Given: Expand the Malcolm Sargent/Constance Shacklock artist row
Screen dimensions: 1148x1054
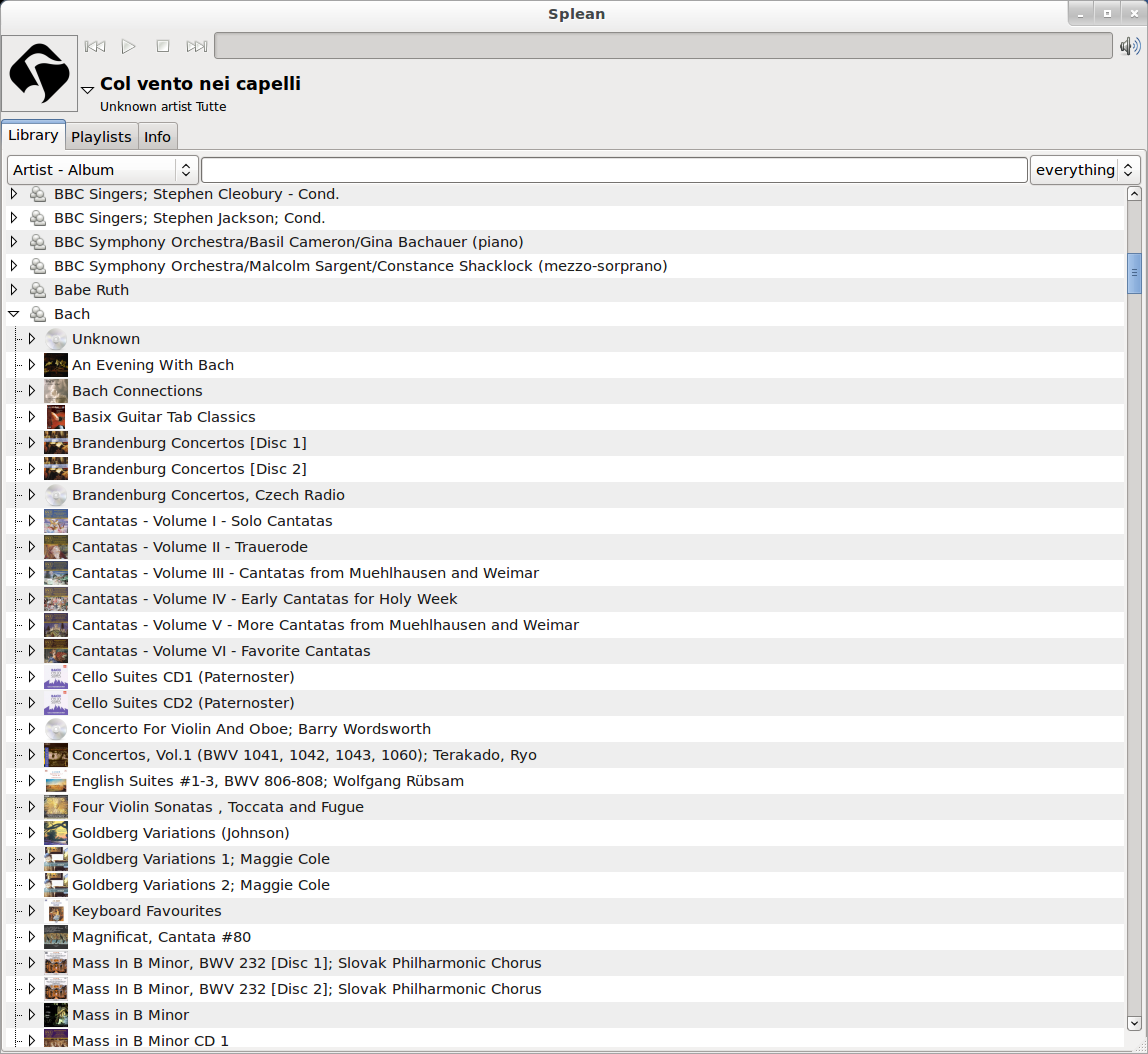Looking at the screenshot, I should click(14, 266).
